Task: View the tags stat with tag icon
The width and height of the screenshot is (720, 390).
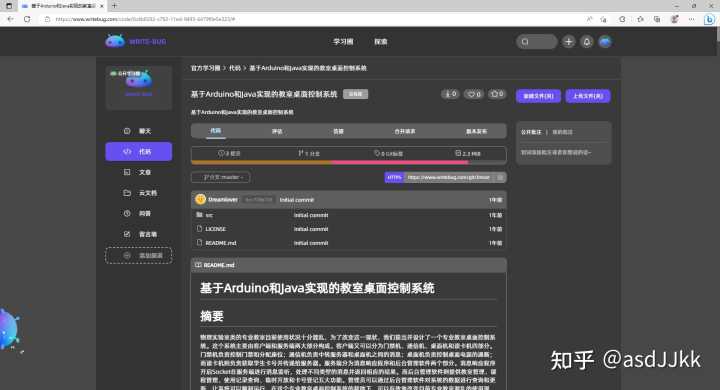Action: tap(388, 153)
